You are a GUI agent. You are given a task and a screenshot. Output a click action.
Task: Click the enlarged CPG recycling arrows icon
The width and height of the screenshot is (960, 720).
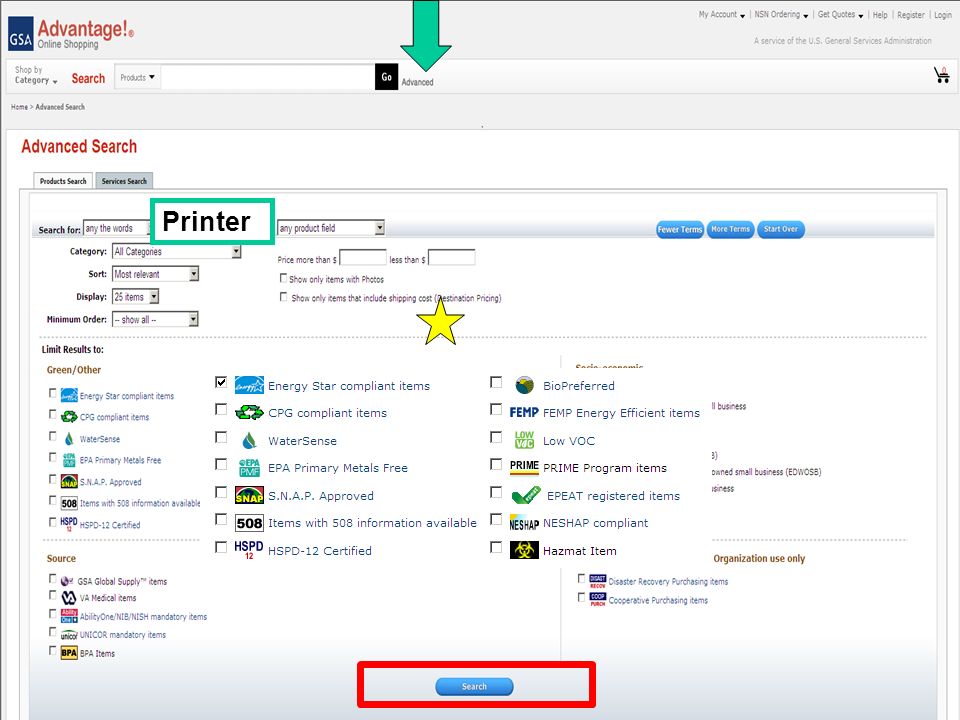click(x=249, y=413)
